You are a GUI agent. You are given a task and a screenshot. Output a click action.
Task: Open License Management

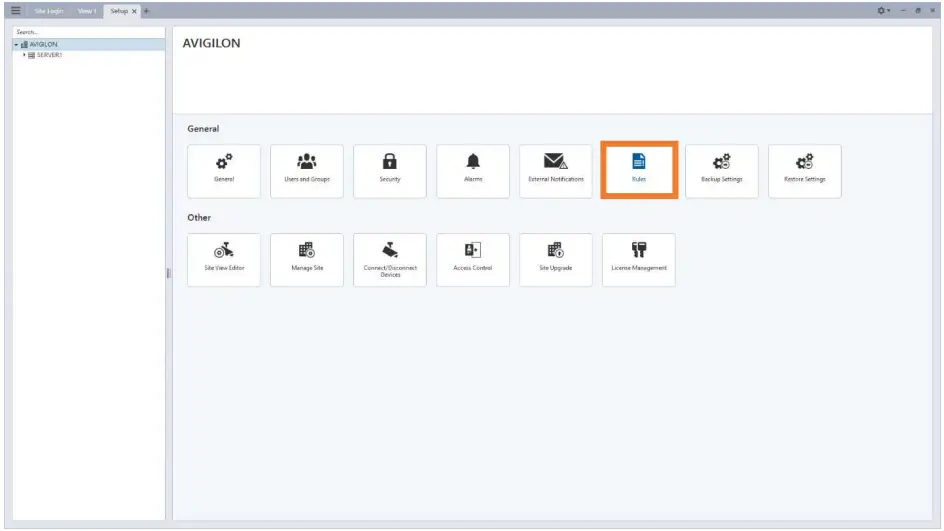pos(639,259)
